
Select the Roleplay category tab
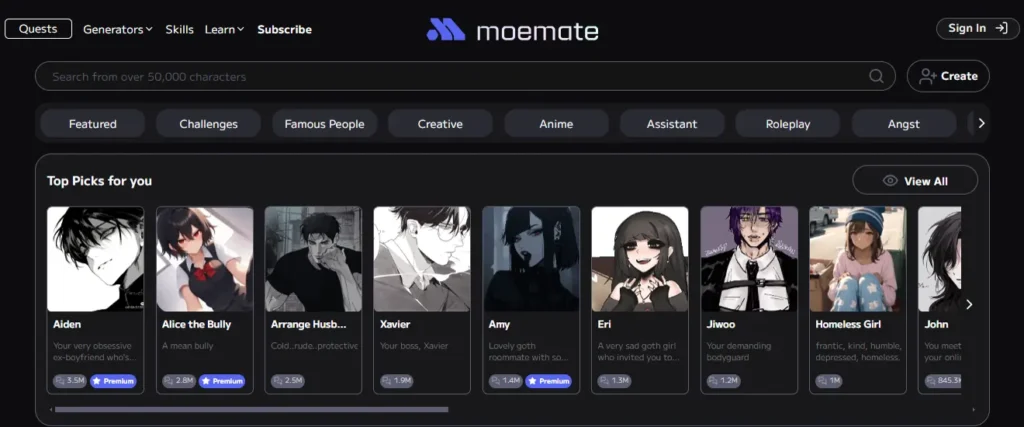tap(788, 123)
